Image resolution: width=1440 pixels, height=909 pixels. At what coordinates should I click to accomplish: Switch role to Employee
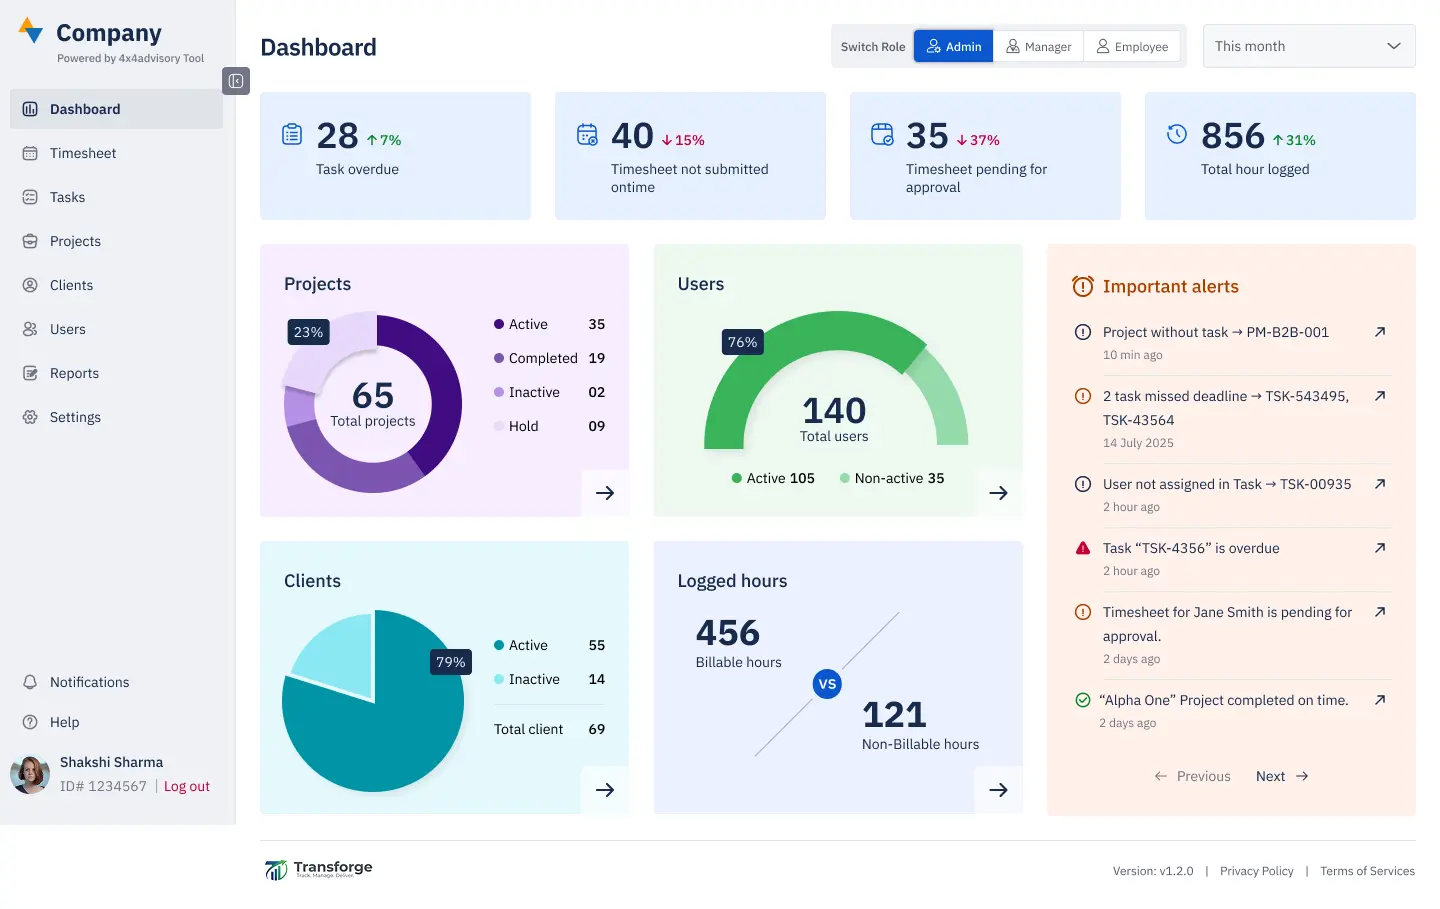click(1131, 45)
